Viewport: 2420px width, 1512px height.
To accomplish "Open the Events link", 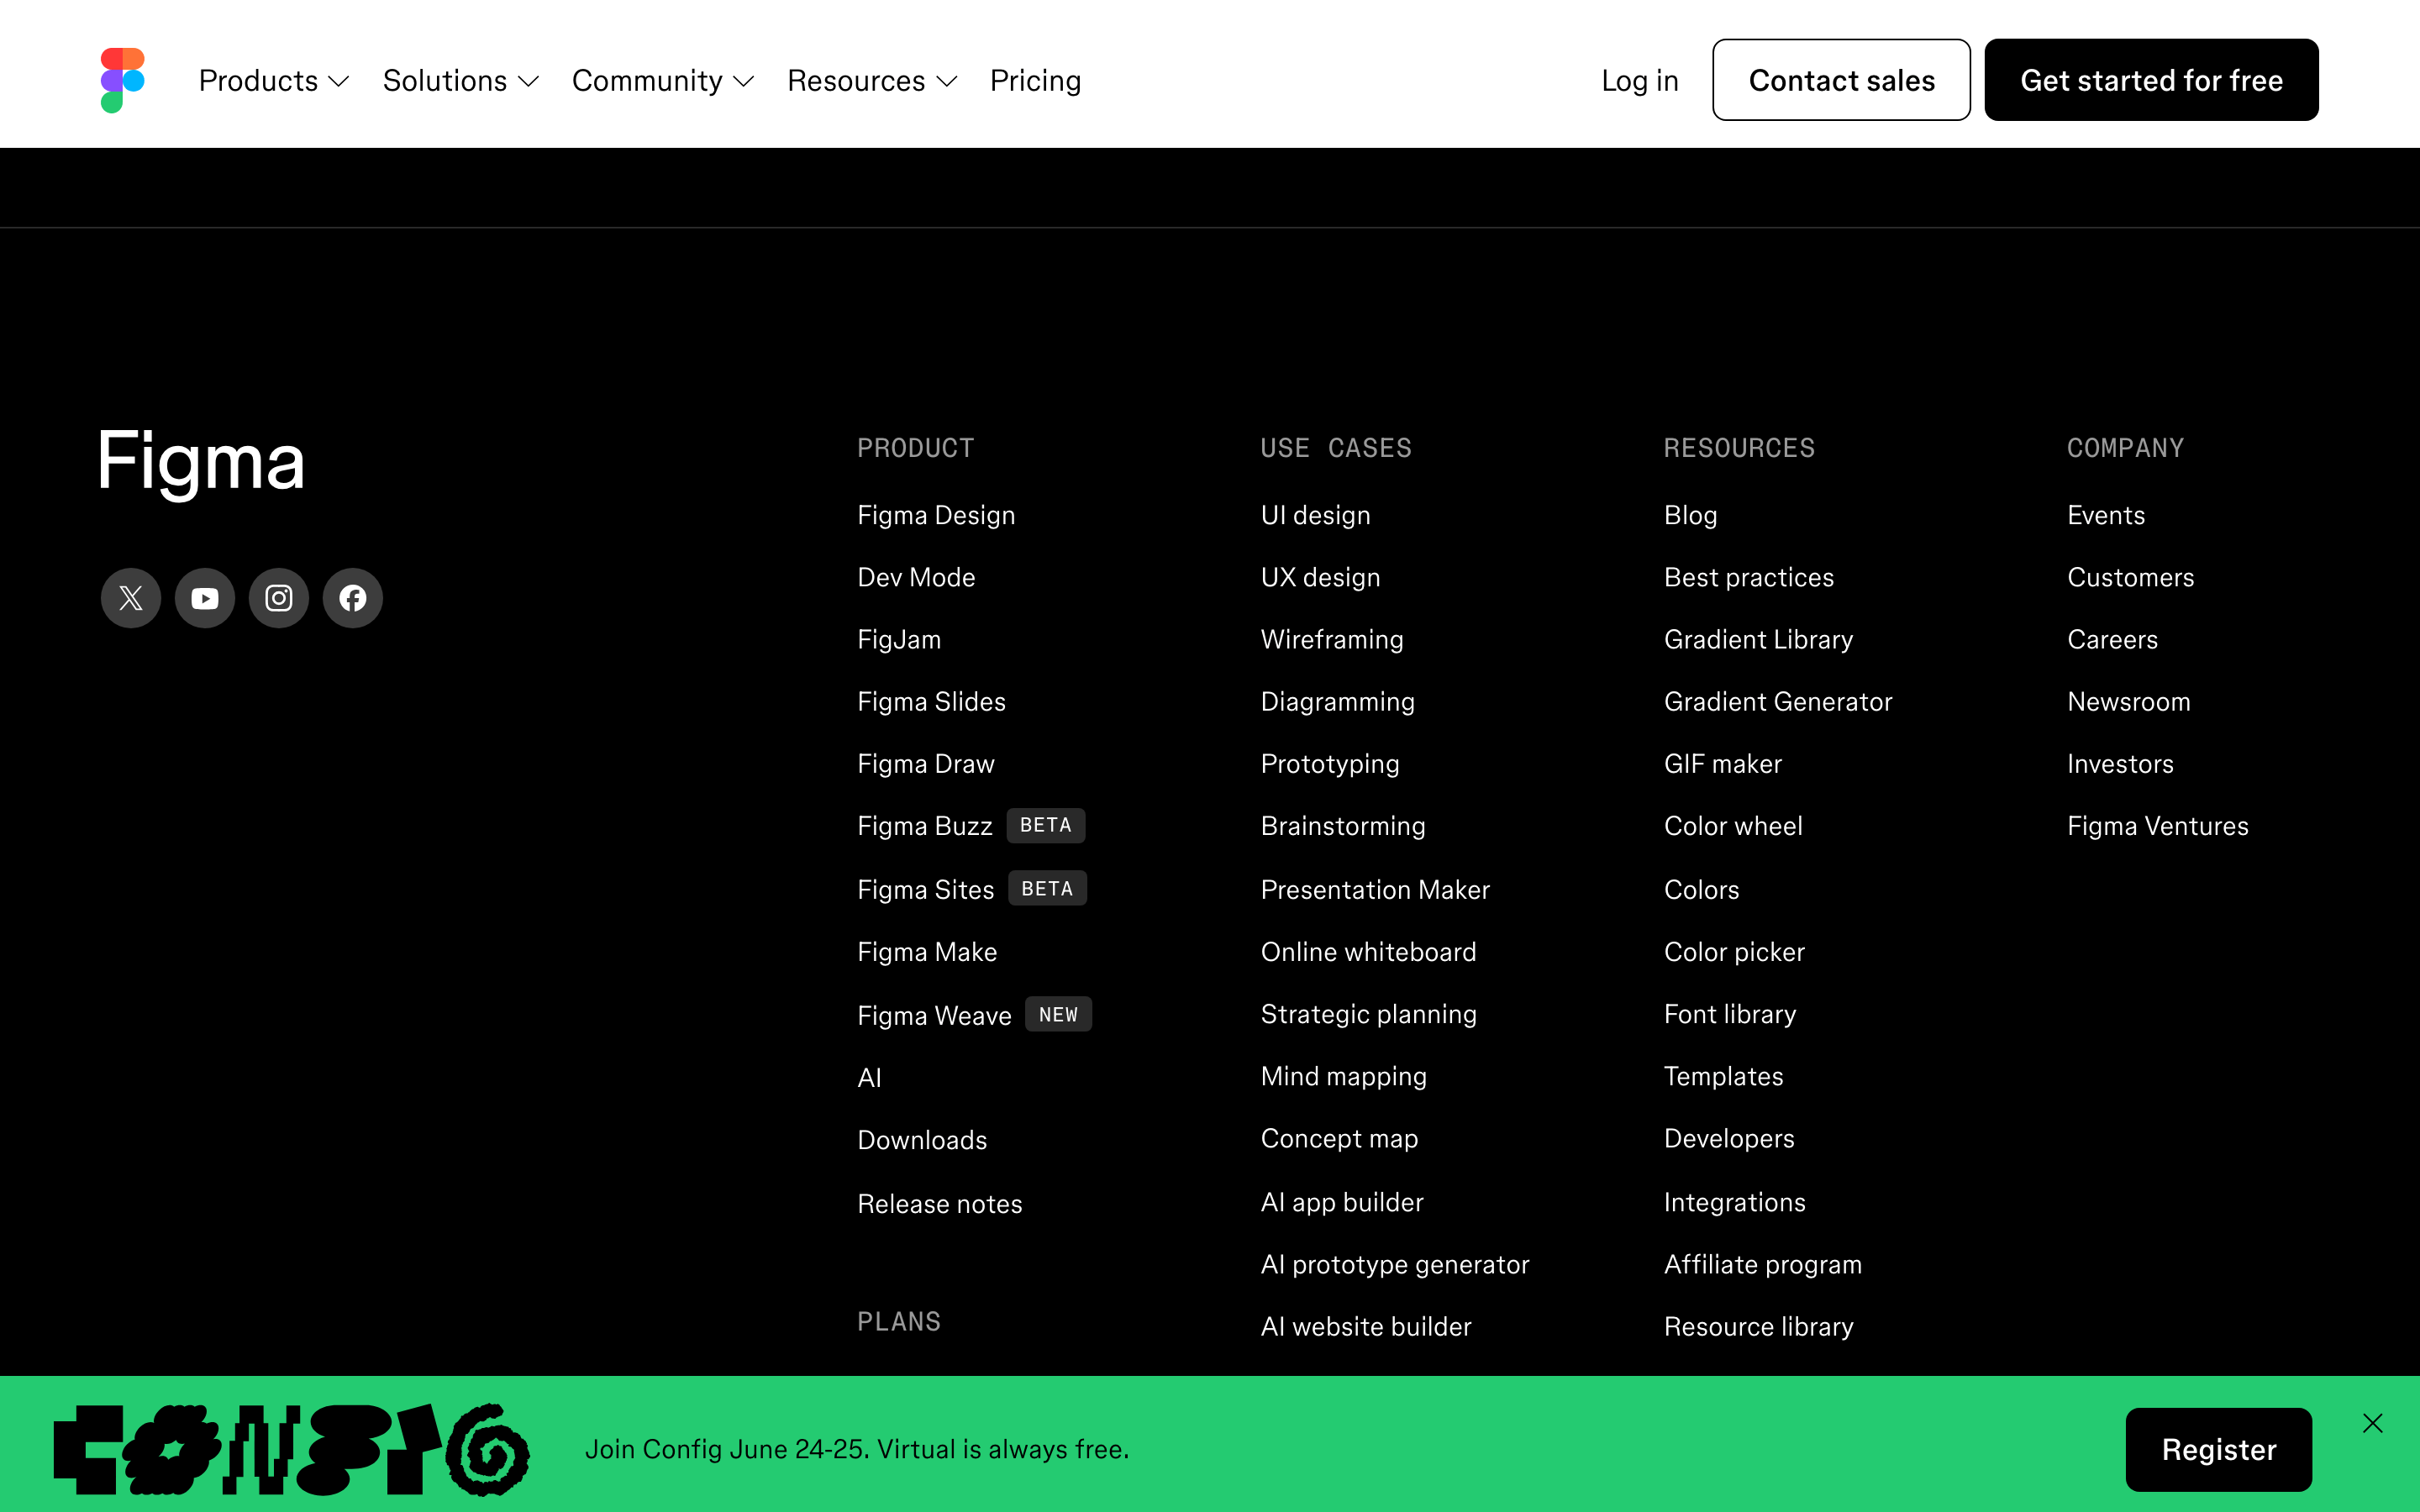I will (2106, 515).
